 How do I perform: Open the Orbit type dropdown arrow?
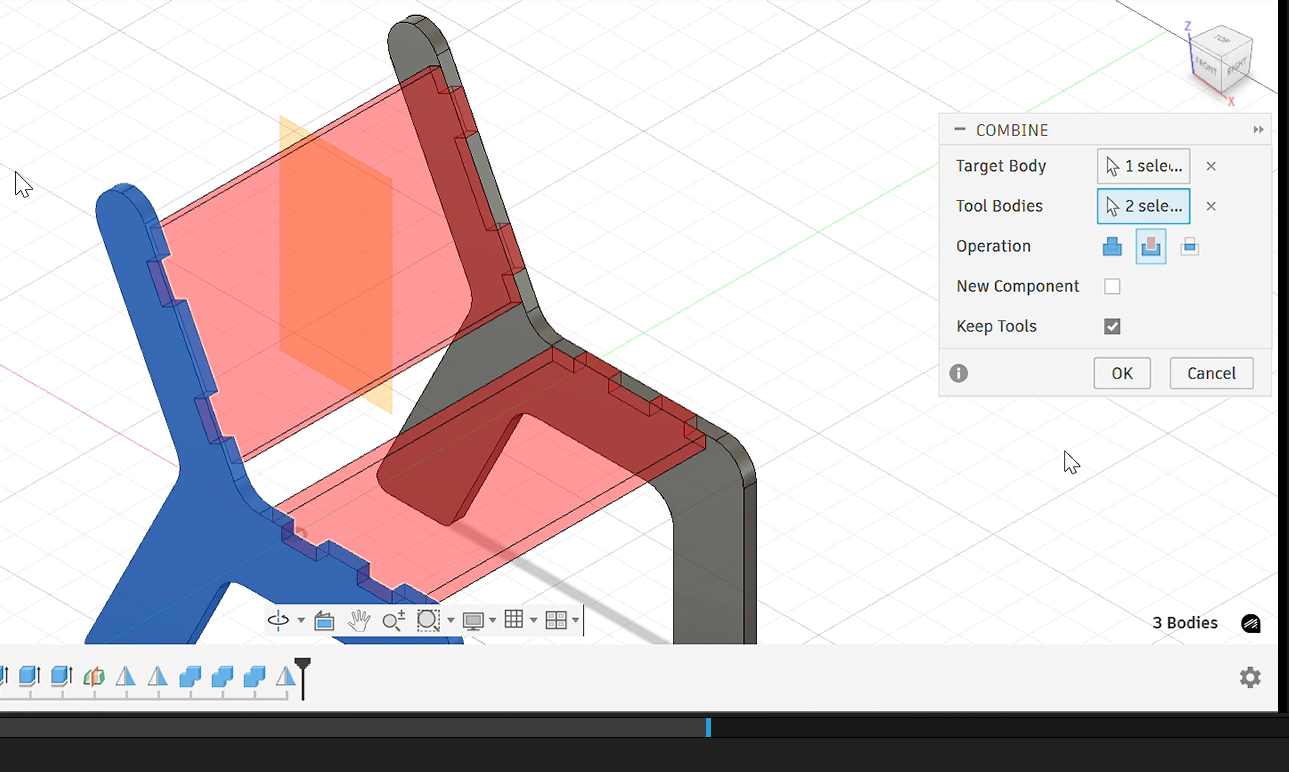coord(300,621)
